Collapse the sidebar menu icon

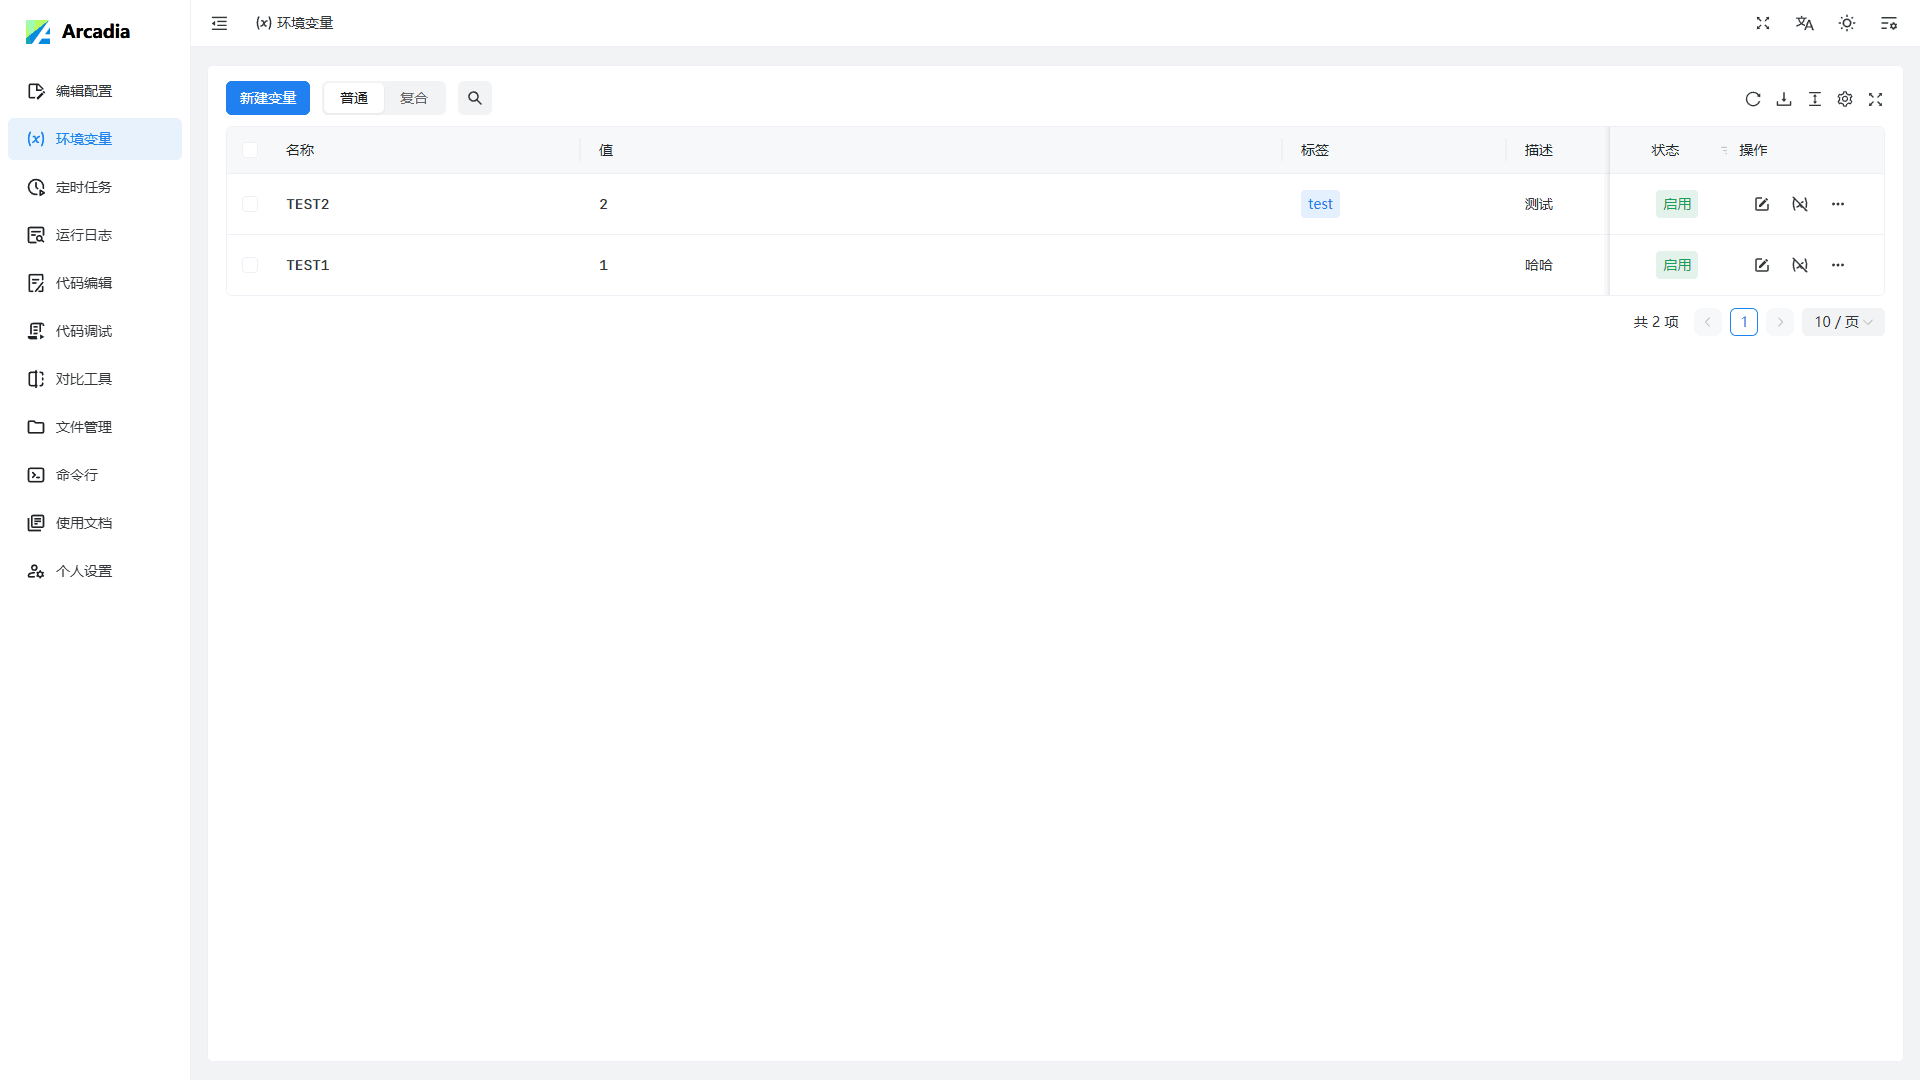pos(219,23)
